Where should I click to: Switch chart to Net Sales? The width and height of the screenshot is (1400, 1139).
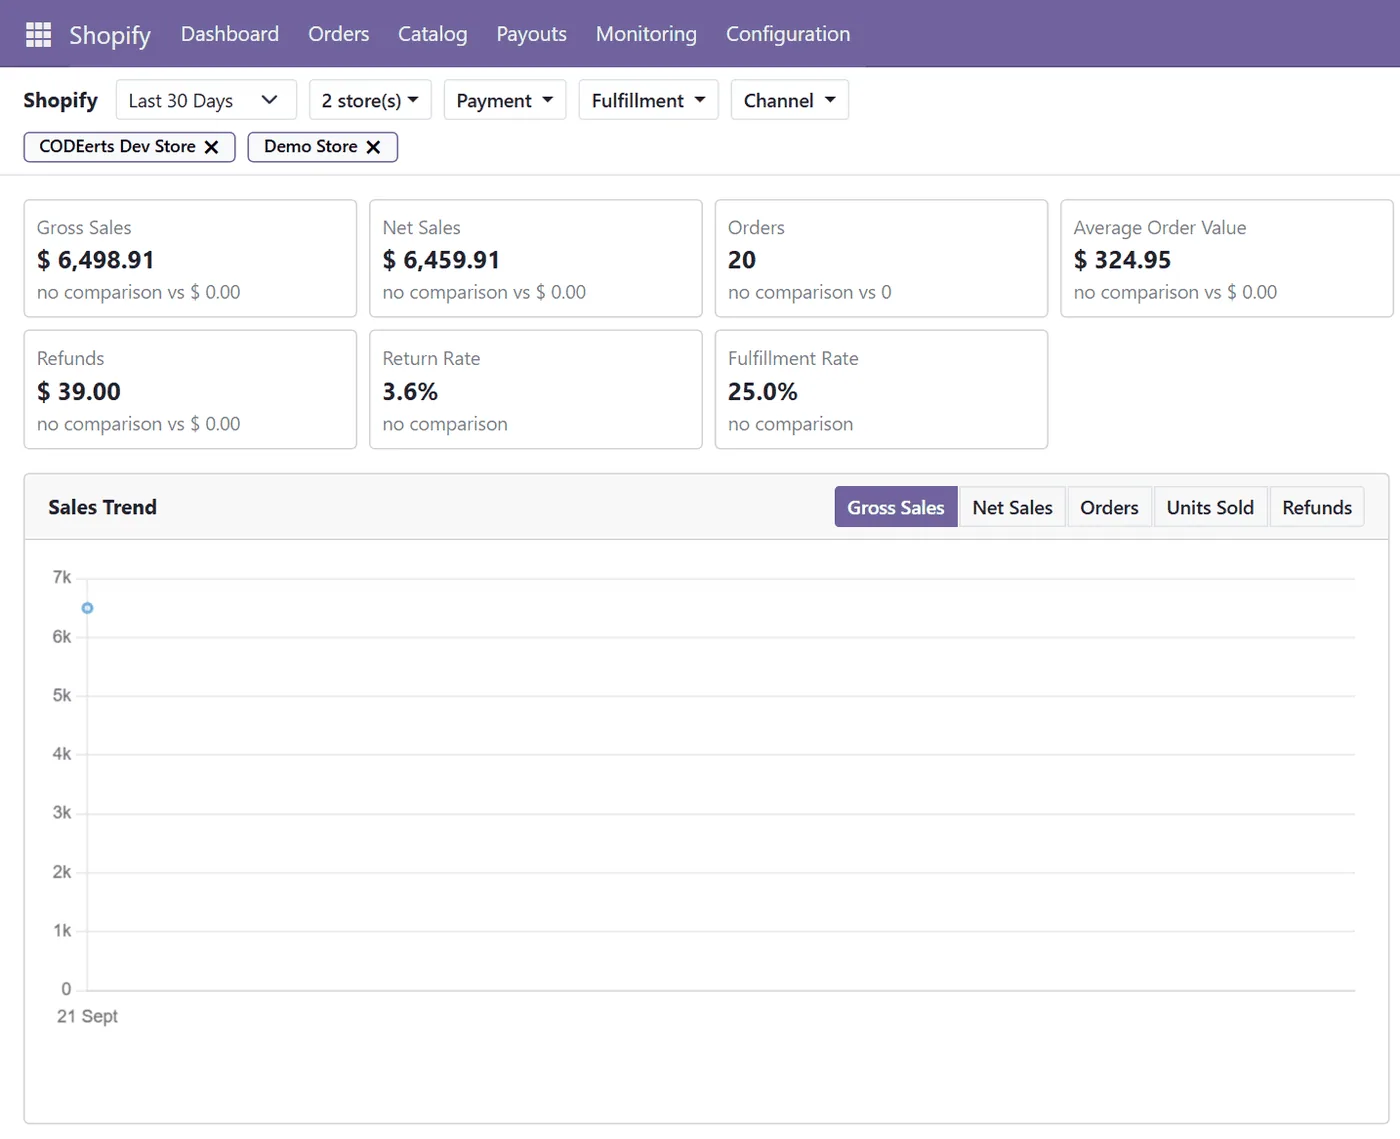pyautogui.click(x=1012, y=507)
